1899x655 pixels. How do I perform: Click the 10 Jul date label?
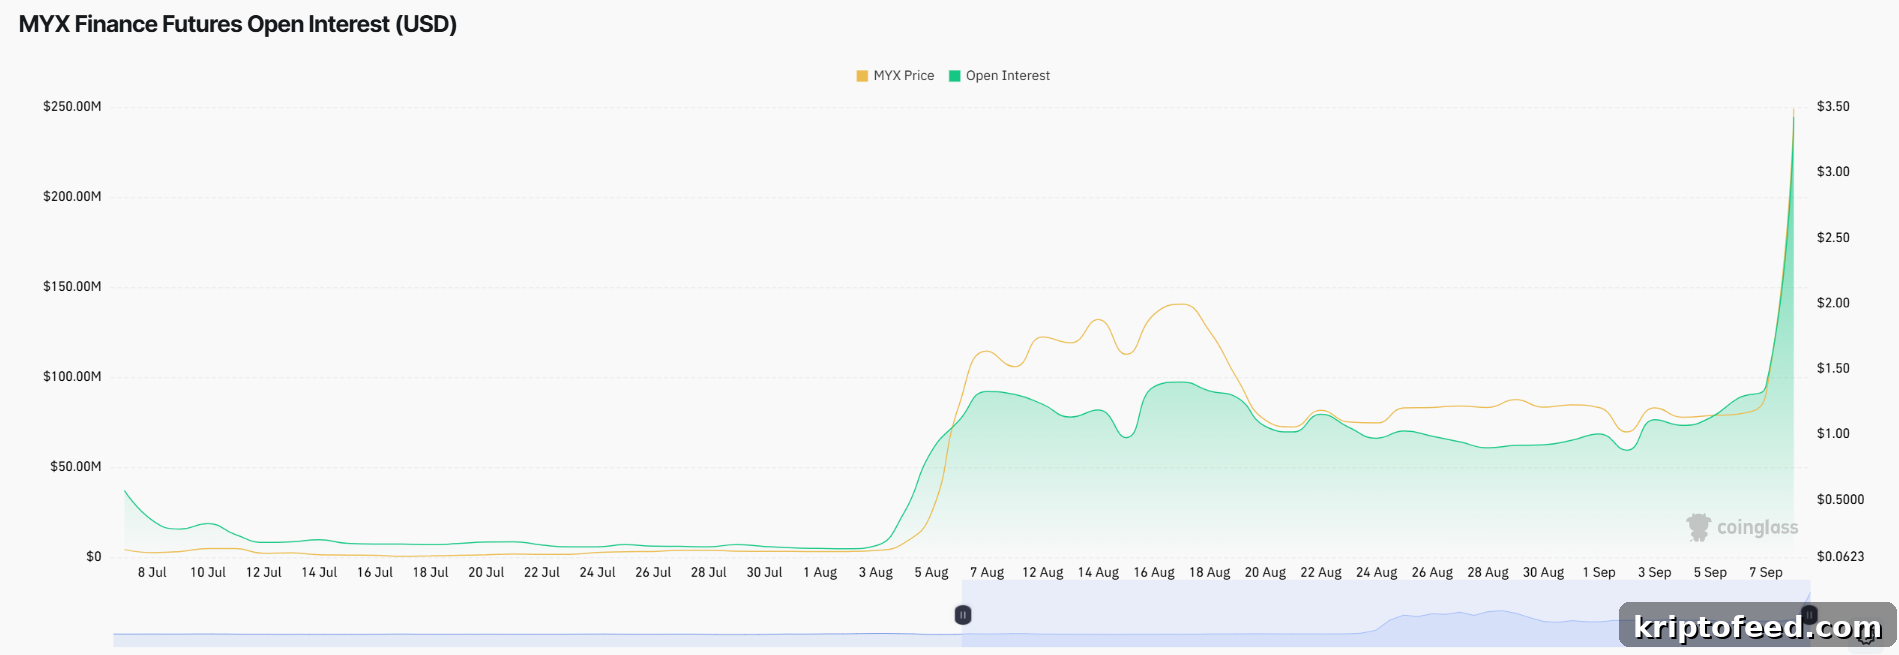(208, 573)
